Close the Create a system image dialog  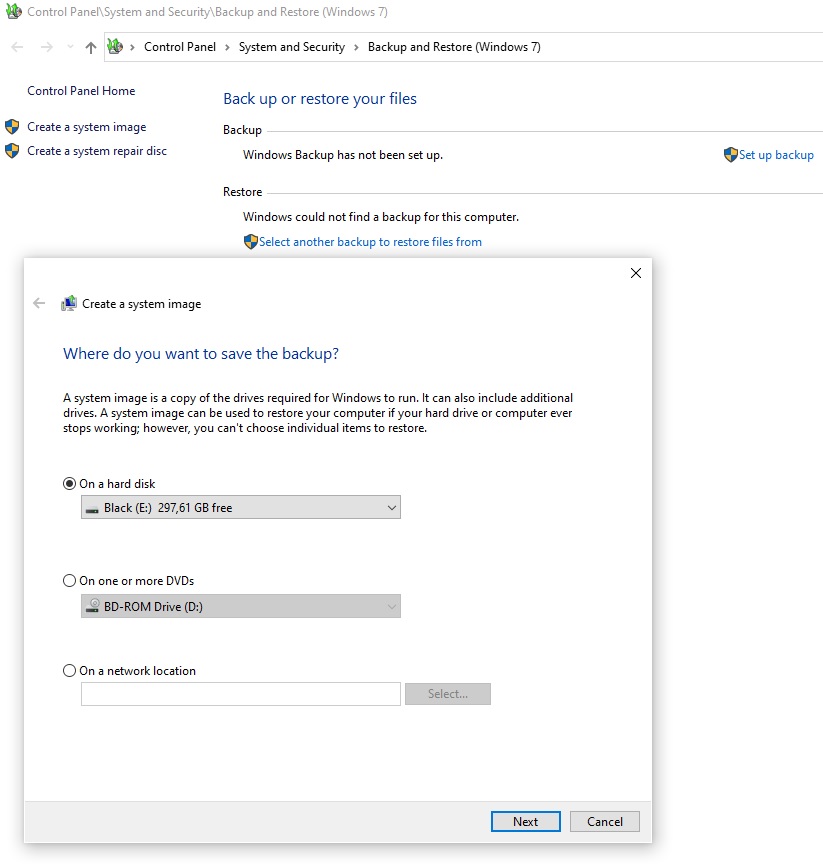coord(636,273)
